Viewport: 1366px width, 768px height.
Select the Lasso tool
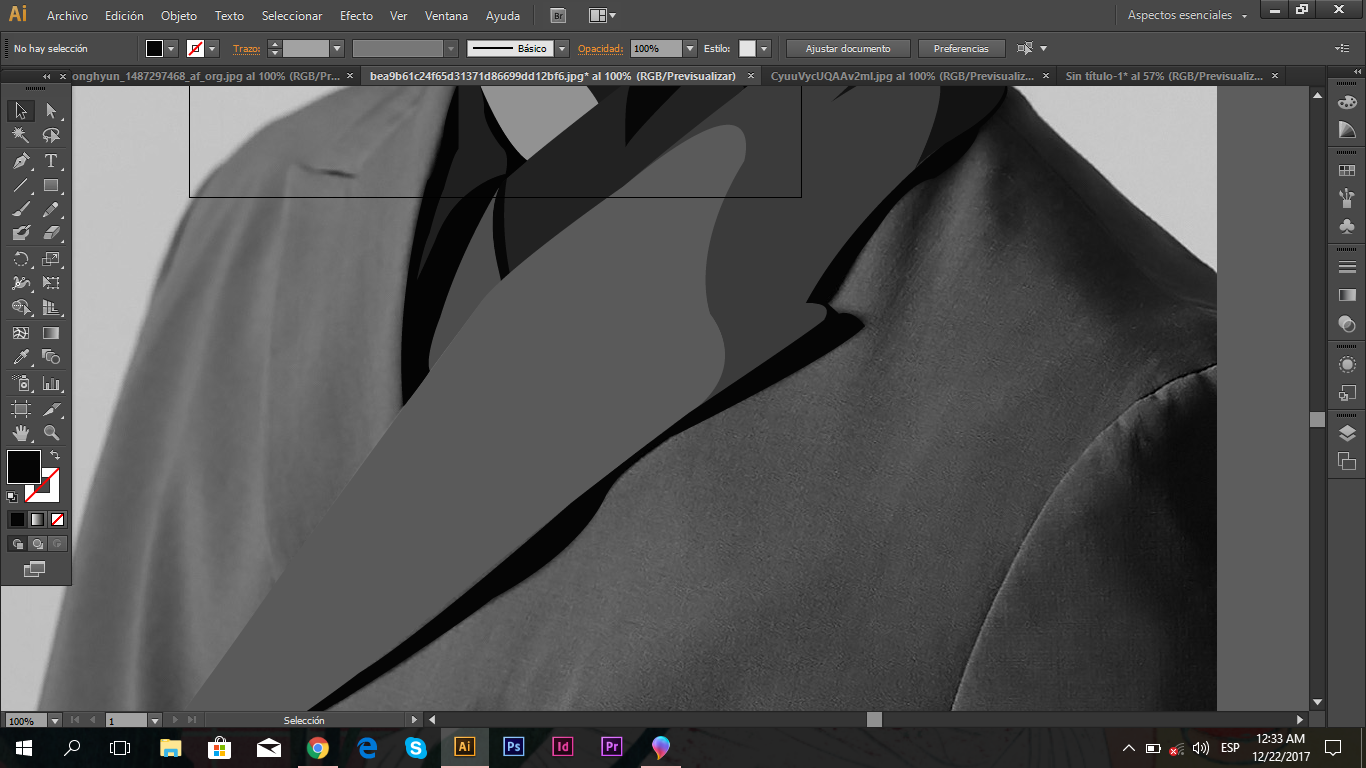(x=51, y=135)
